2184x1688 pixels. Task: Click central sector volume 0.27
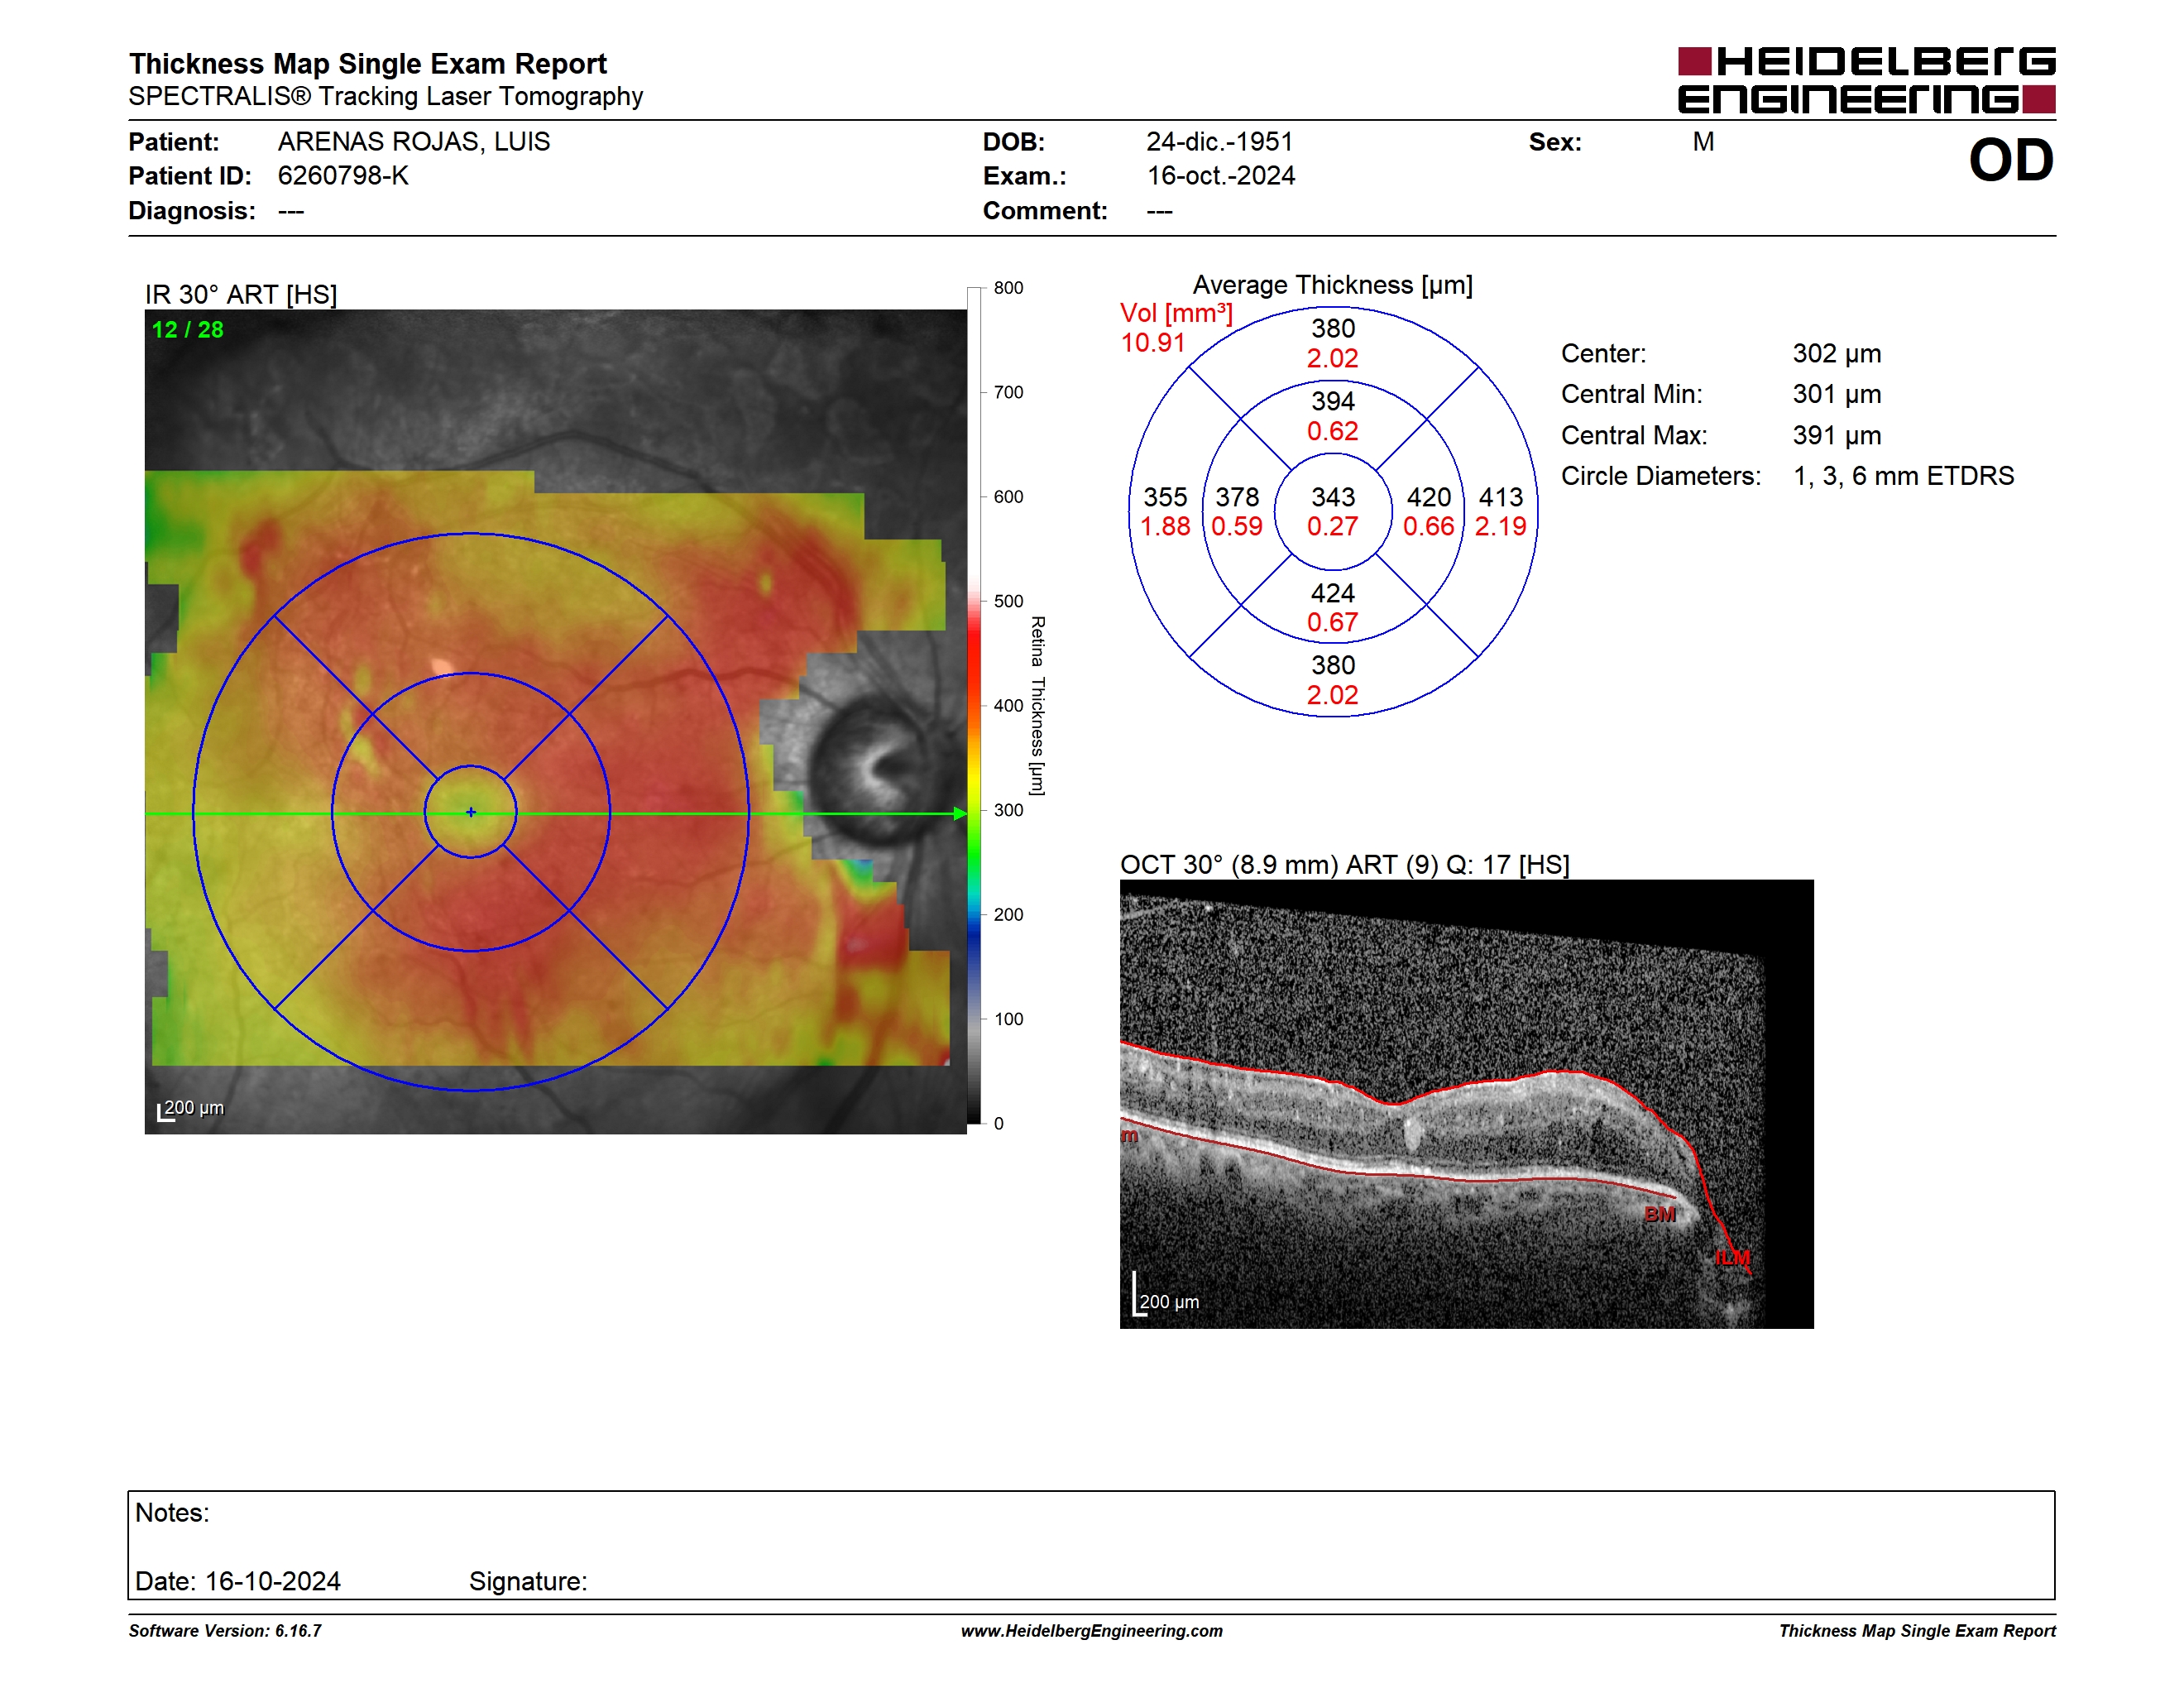coord(1333,527)
